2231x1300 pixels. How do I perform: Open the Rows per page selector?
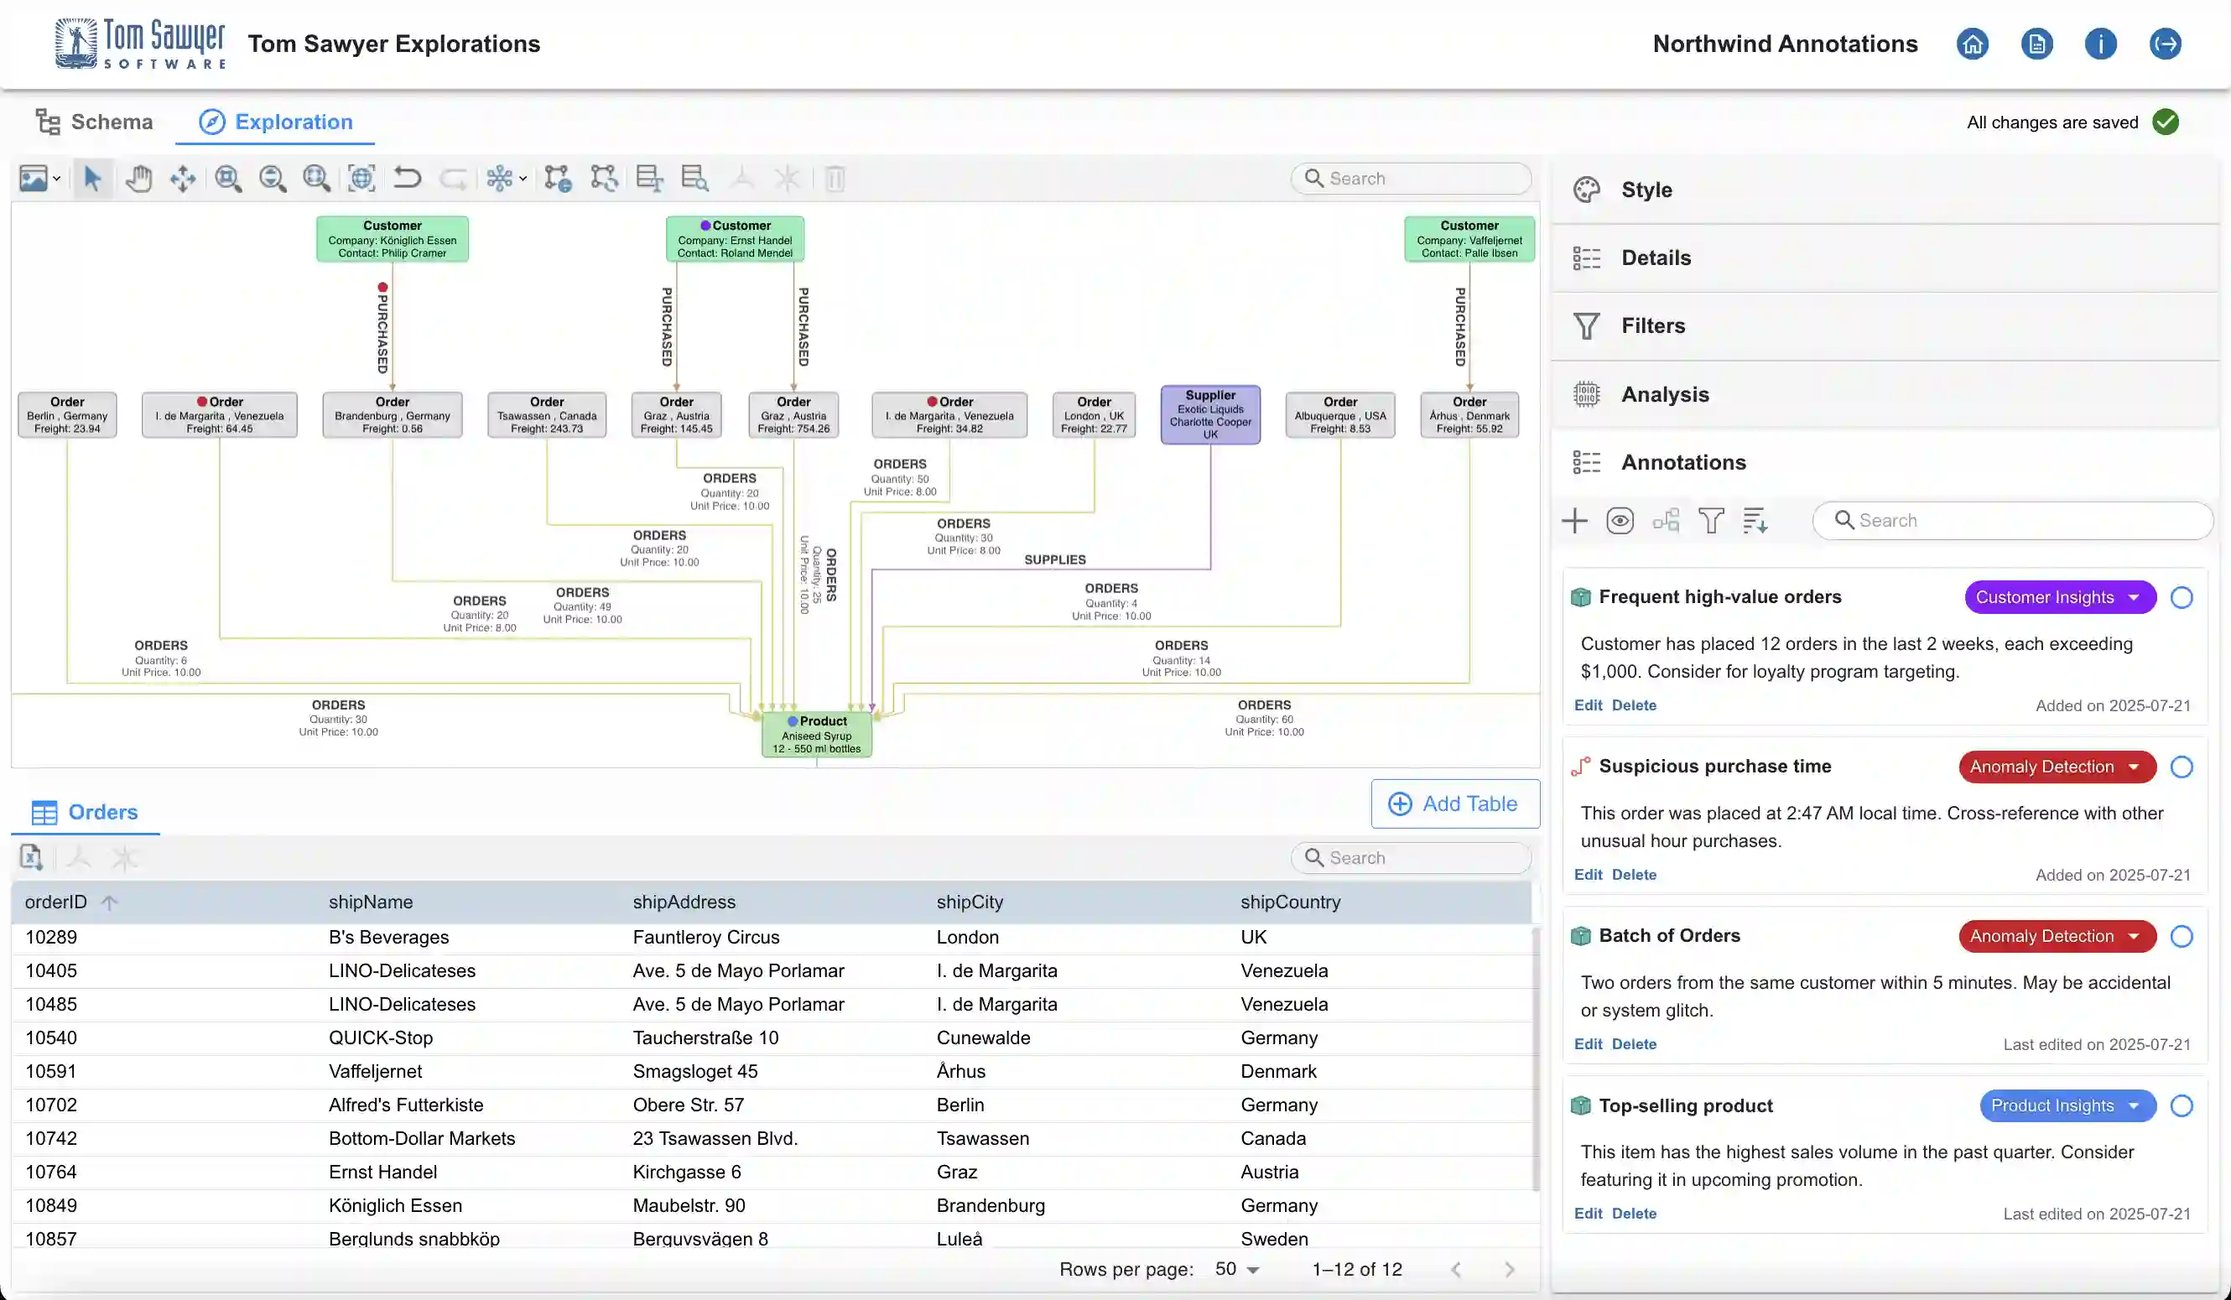(x=1236, y=1268)
